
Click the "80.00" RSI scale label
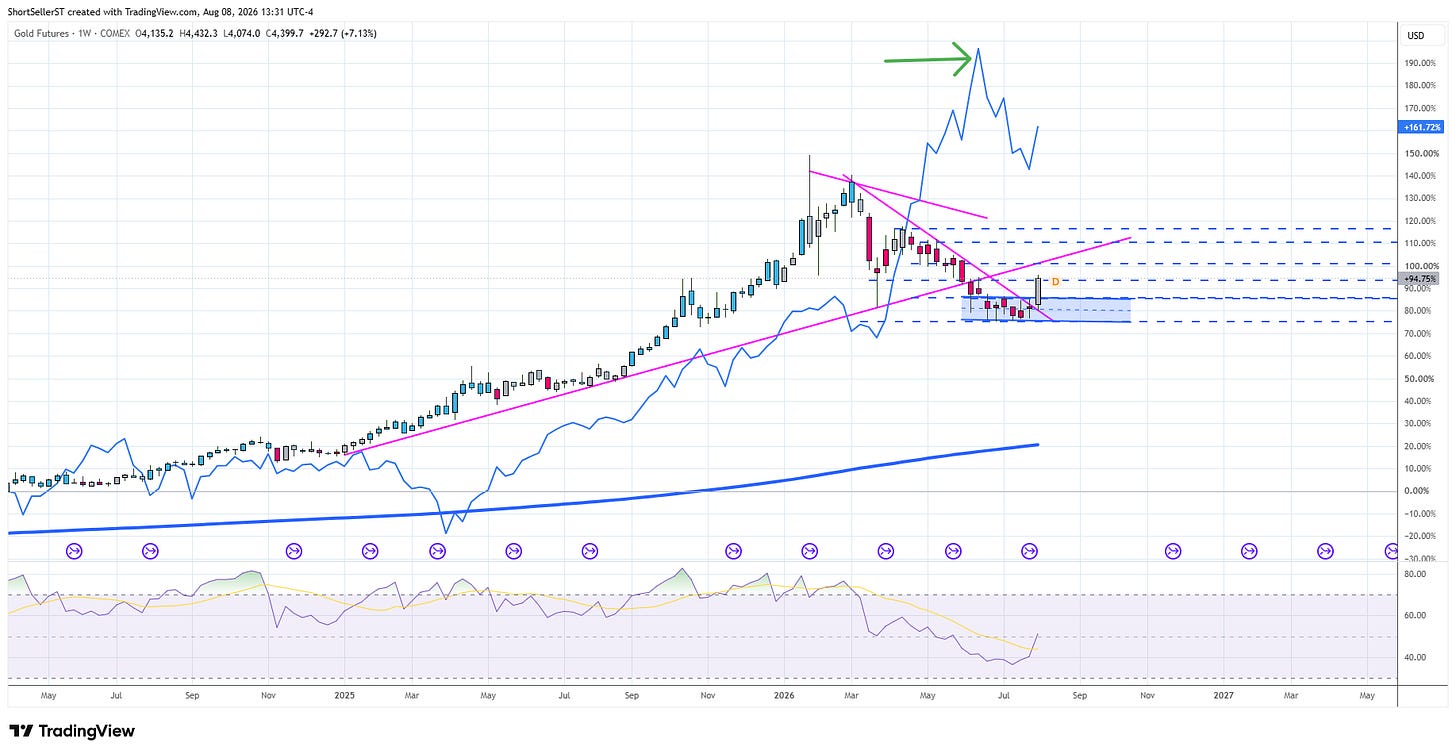[x=1416, y=574]
